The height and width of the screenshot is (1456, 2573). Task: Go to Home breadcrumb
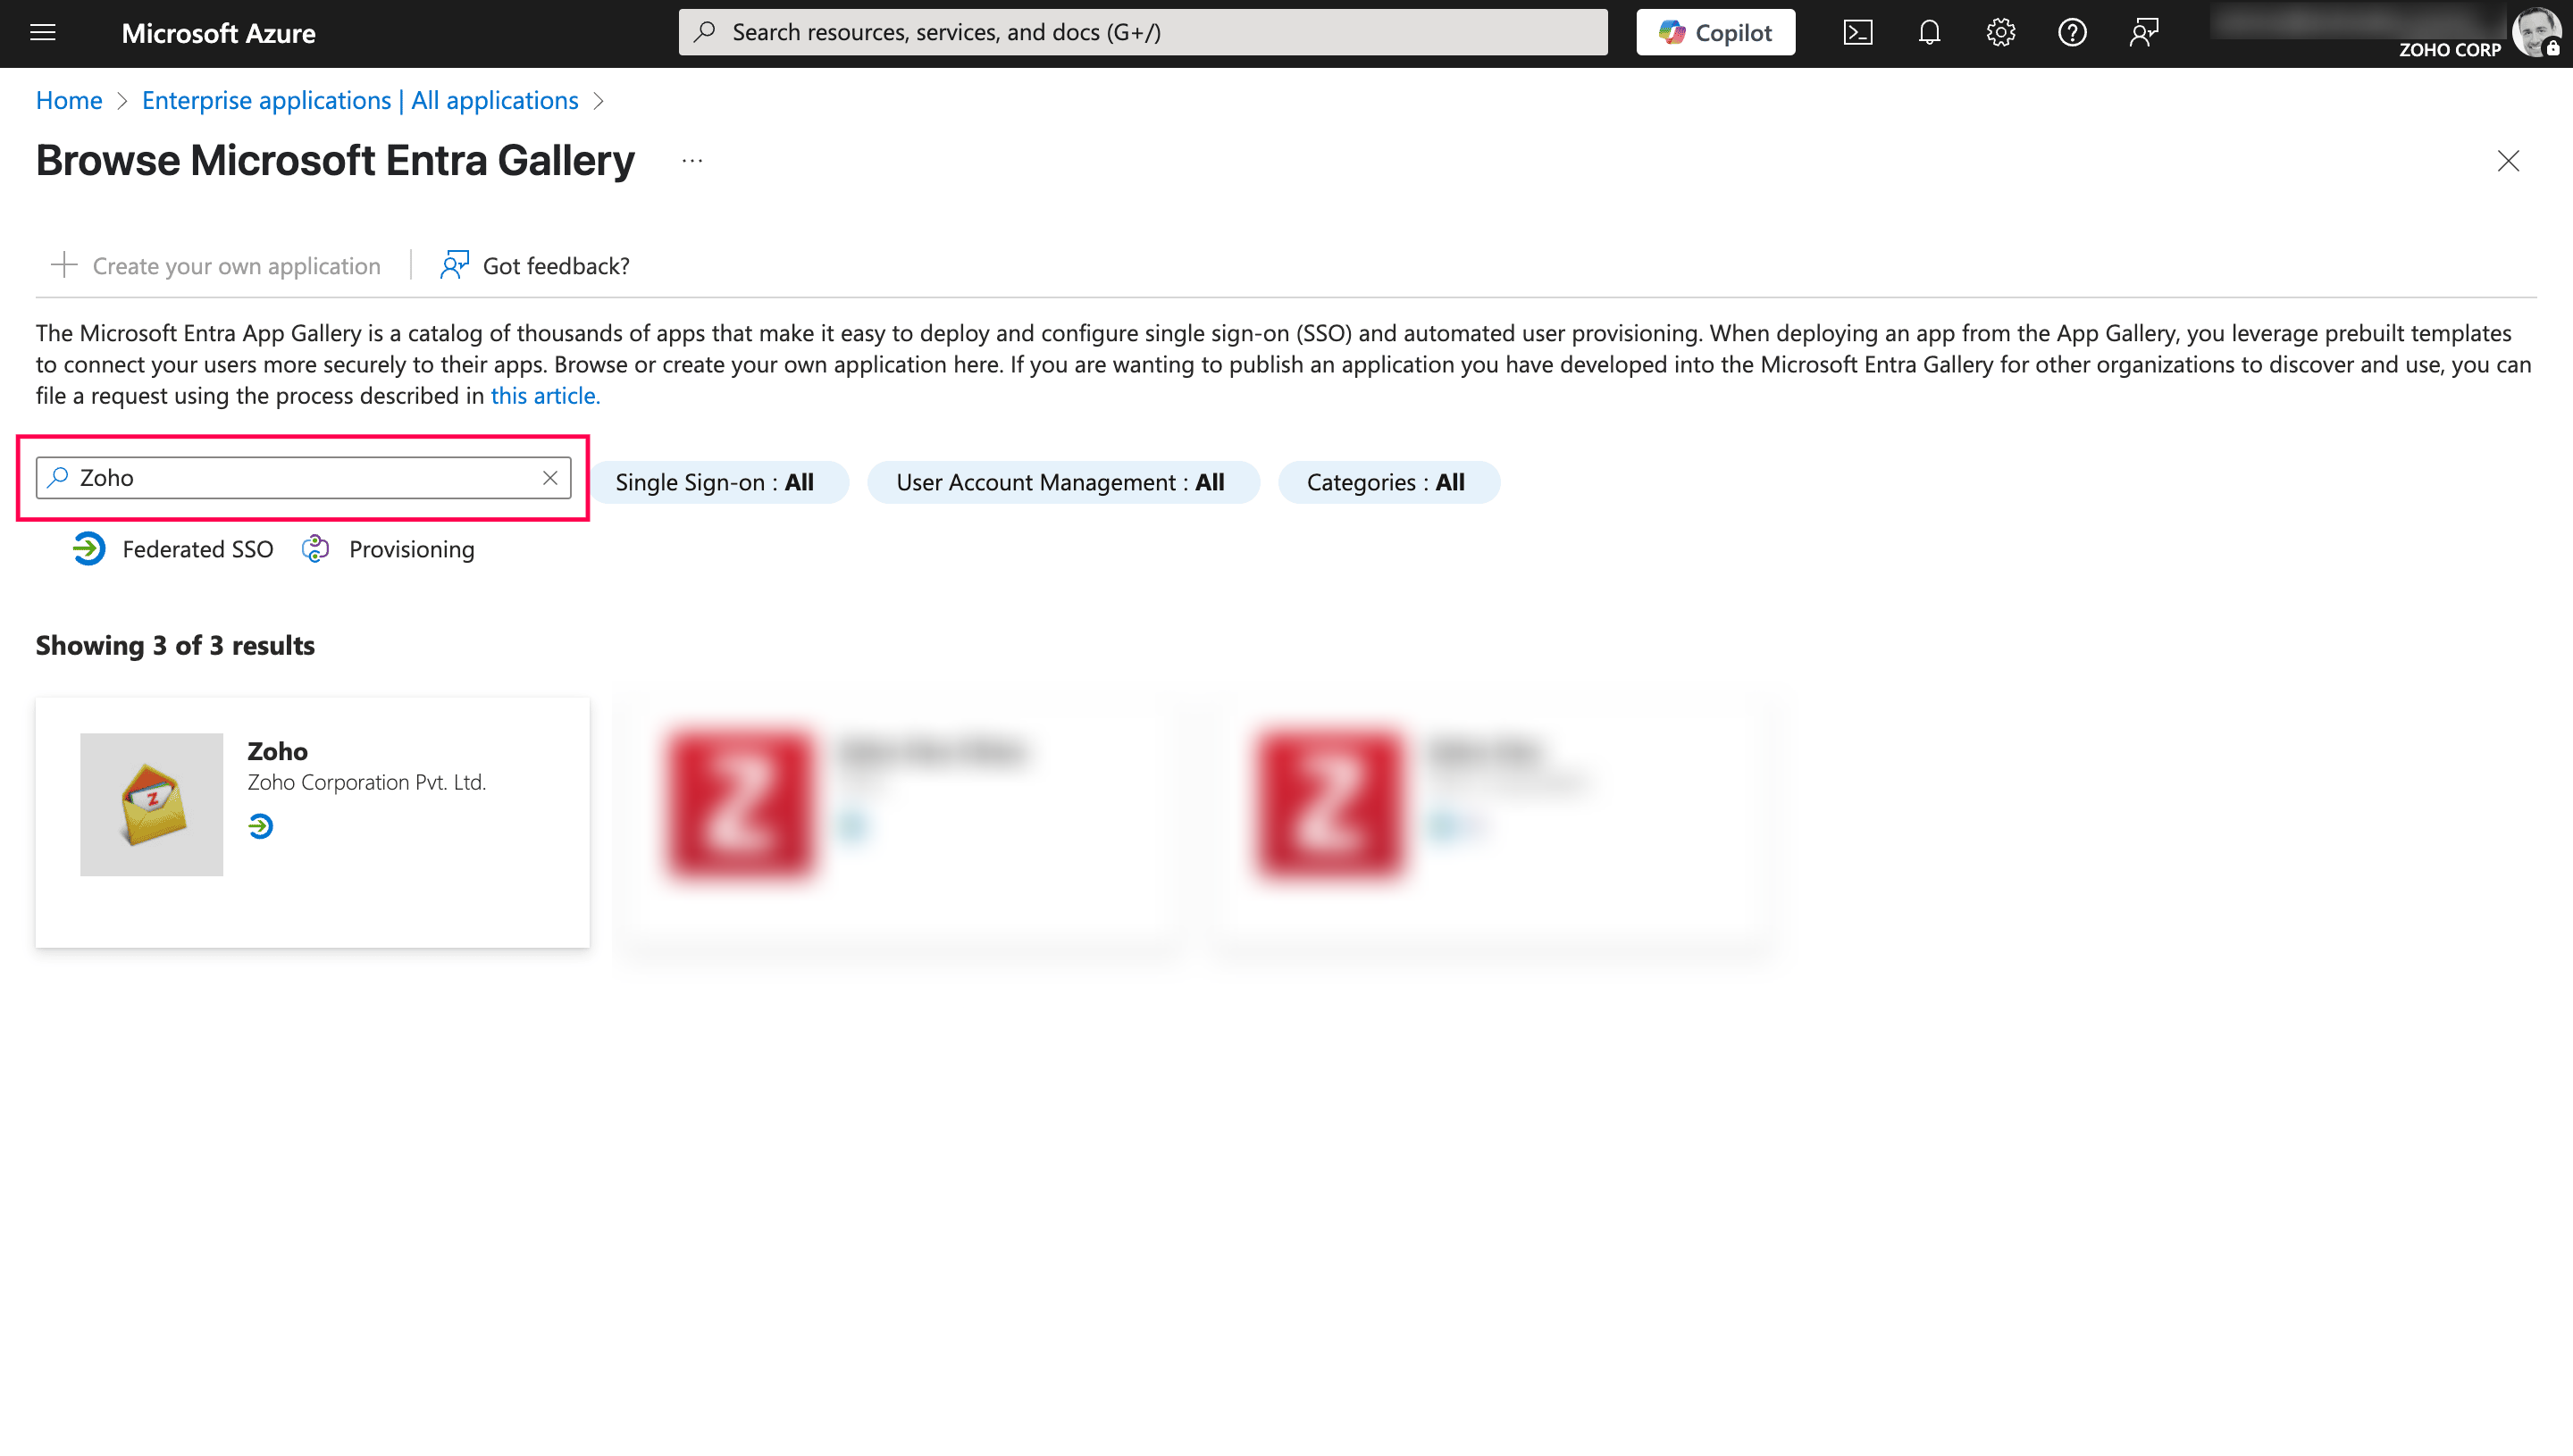pos(69,100)
